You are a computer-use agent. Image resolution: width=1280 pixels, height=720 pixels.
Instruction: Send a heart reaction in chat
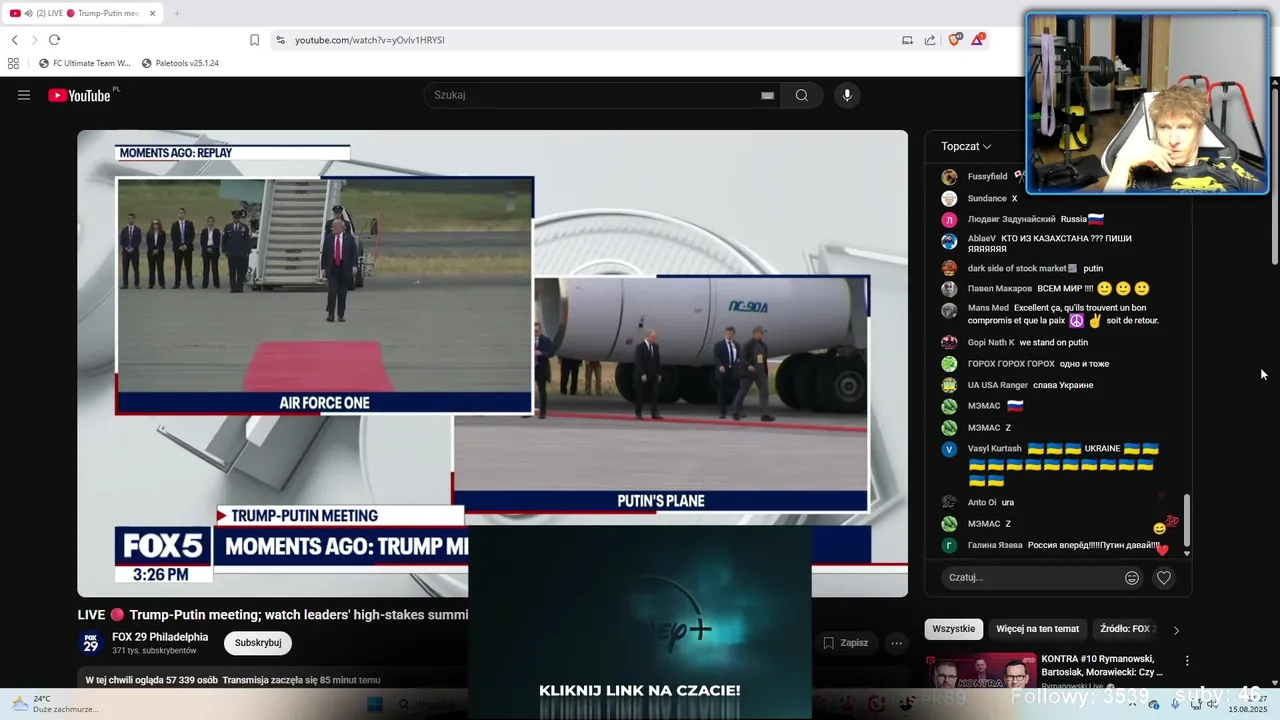[1164, 577]
